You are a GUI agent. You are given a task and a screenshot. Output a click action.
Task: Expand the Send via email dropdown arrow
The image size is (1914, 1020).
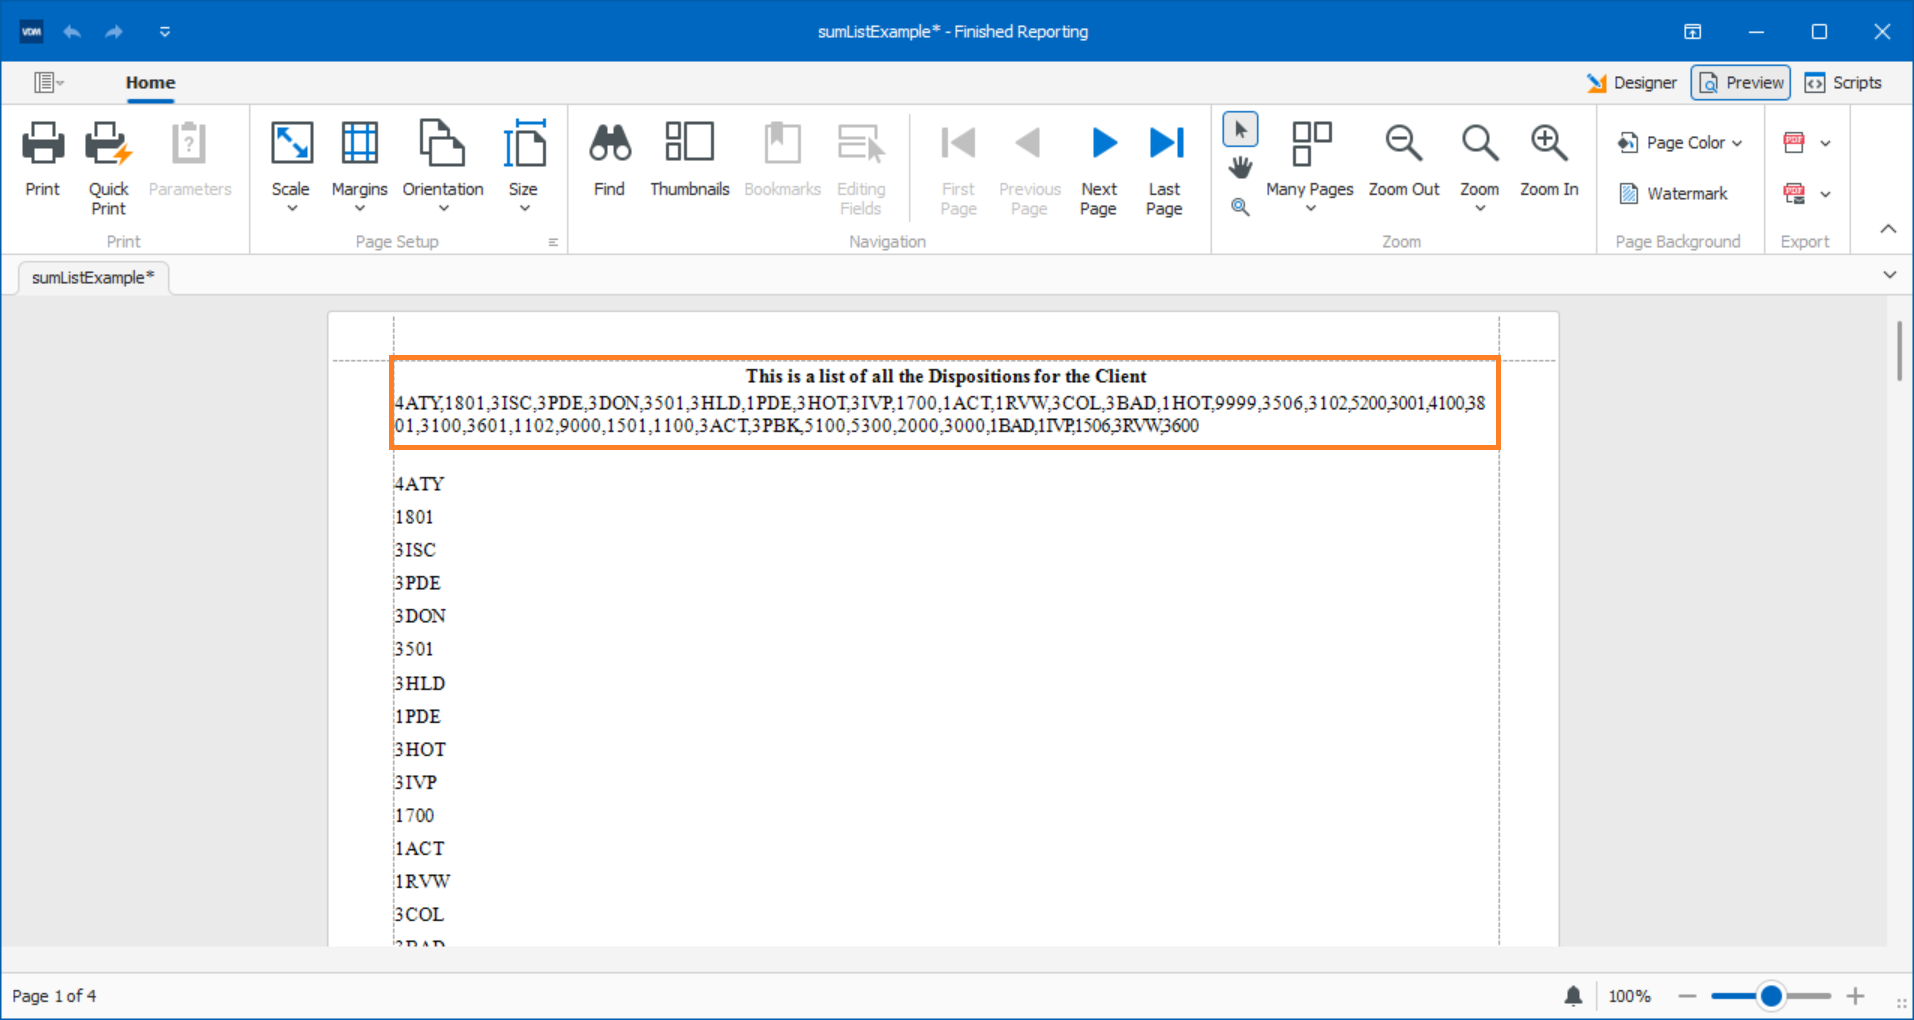click(x=1826, y=194)
